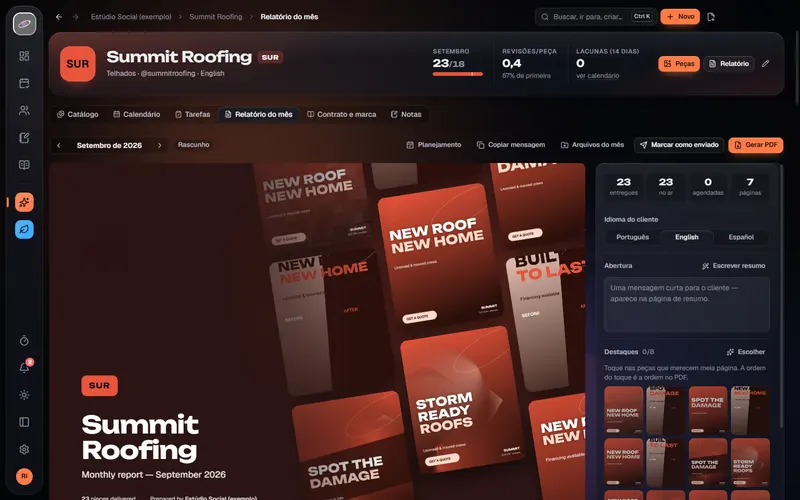Click the Setembro 23/18 progress bar
Screen dimensions: 800x500
(x=458, y=74)
